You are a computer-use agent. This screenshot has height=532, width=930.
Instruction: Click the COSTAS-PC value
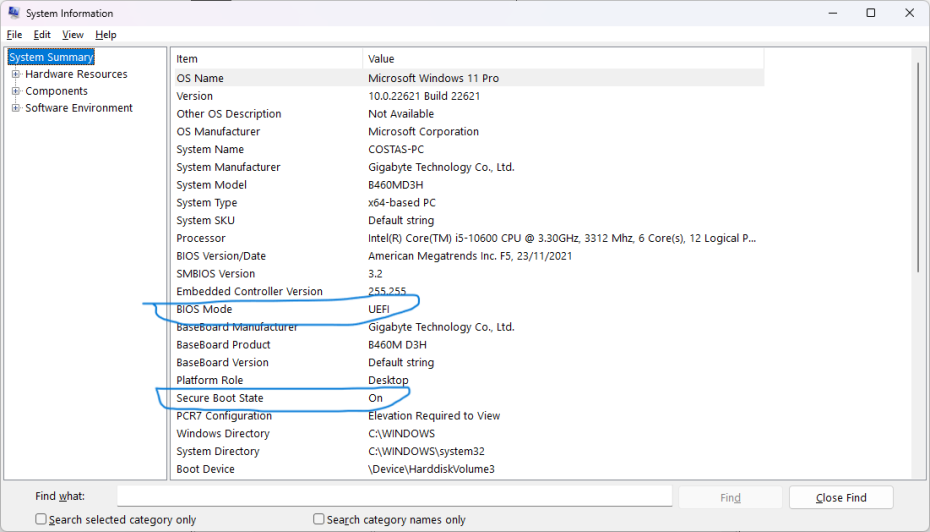point(396,149)
